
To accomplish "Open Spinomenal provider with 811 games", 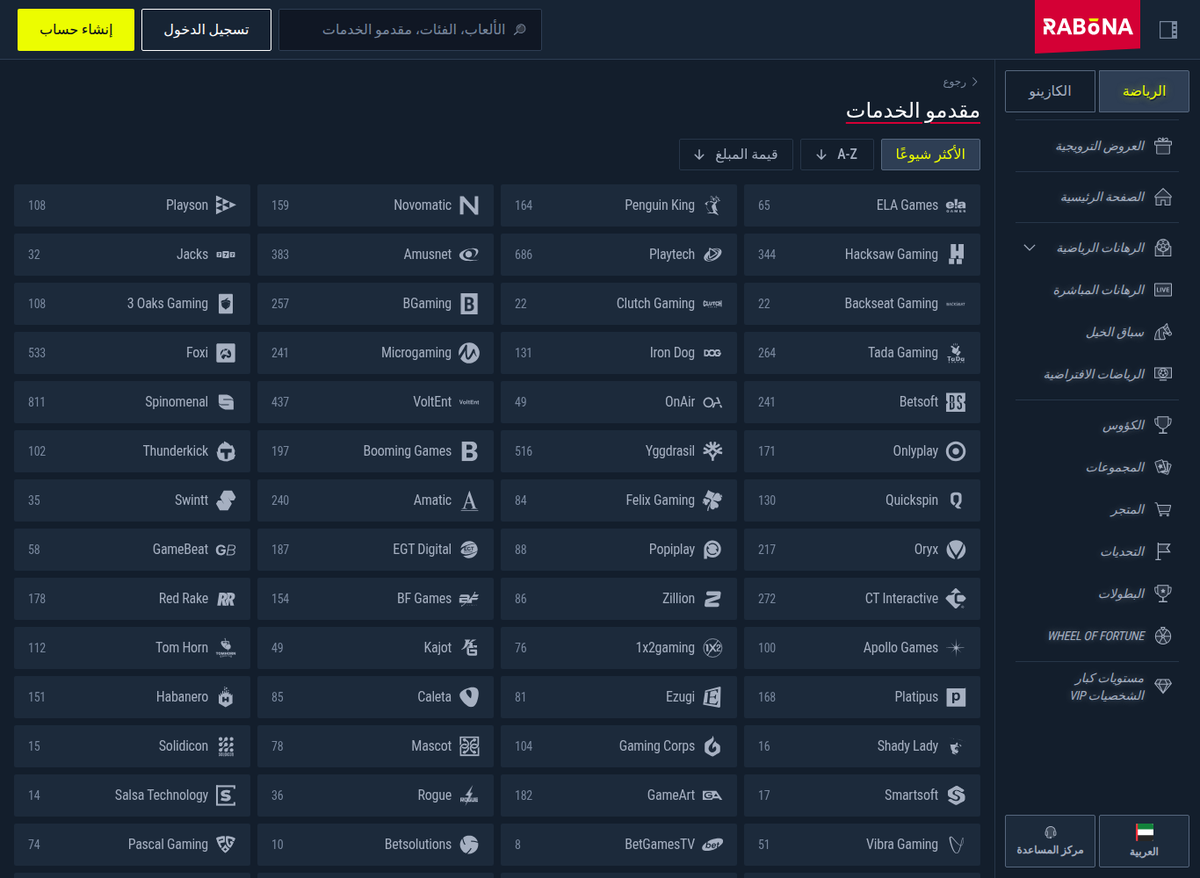I will coord(132,402).
